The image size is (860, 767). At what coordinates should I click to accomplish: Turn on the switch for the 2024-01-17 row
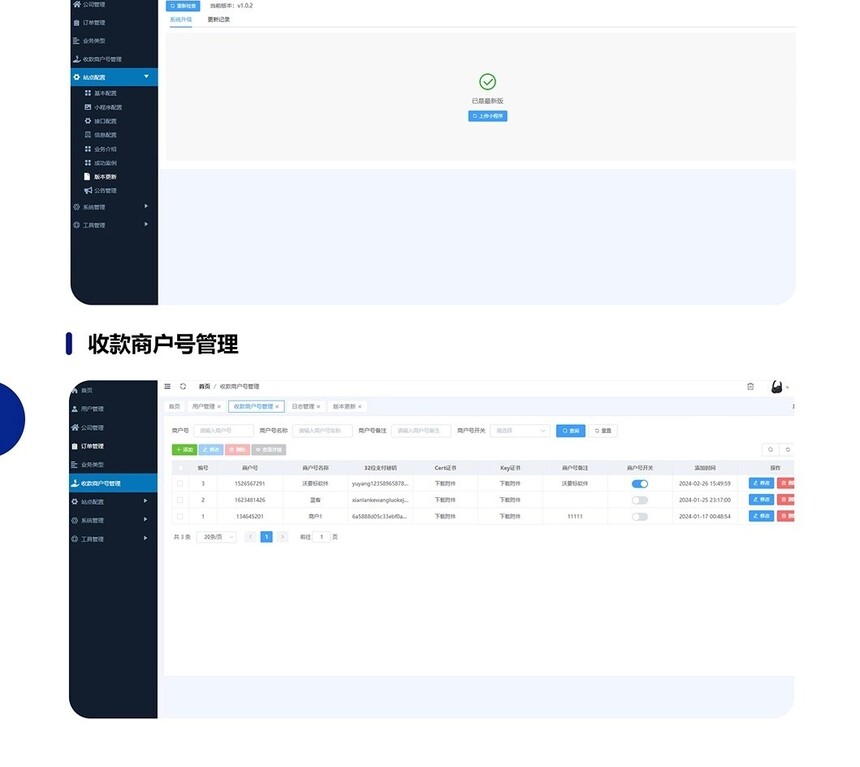tap(640, 516)
